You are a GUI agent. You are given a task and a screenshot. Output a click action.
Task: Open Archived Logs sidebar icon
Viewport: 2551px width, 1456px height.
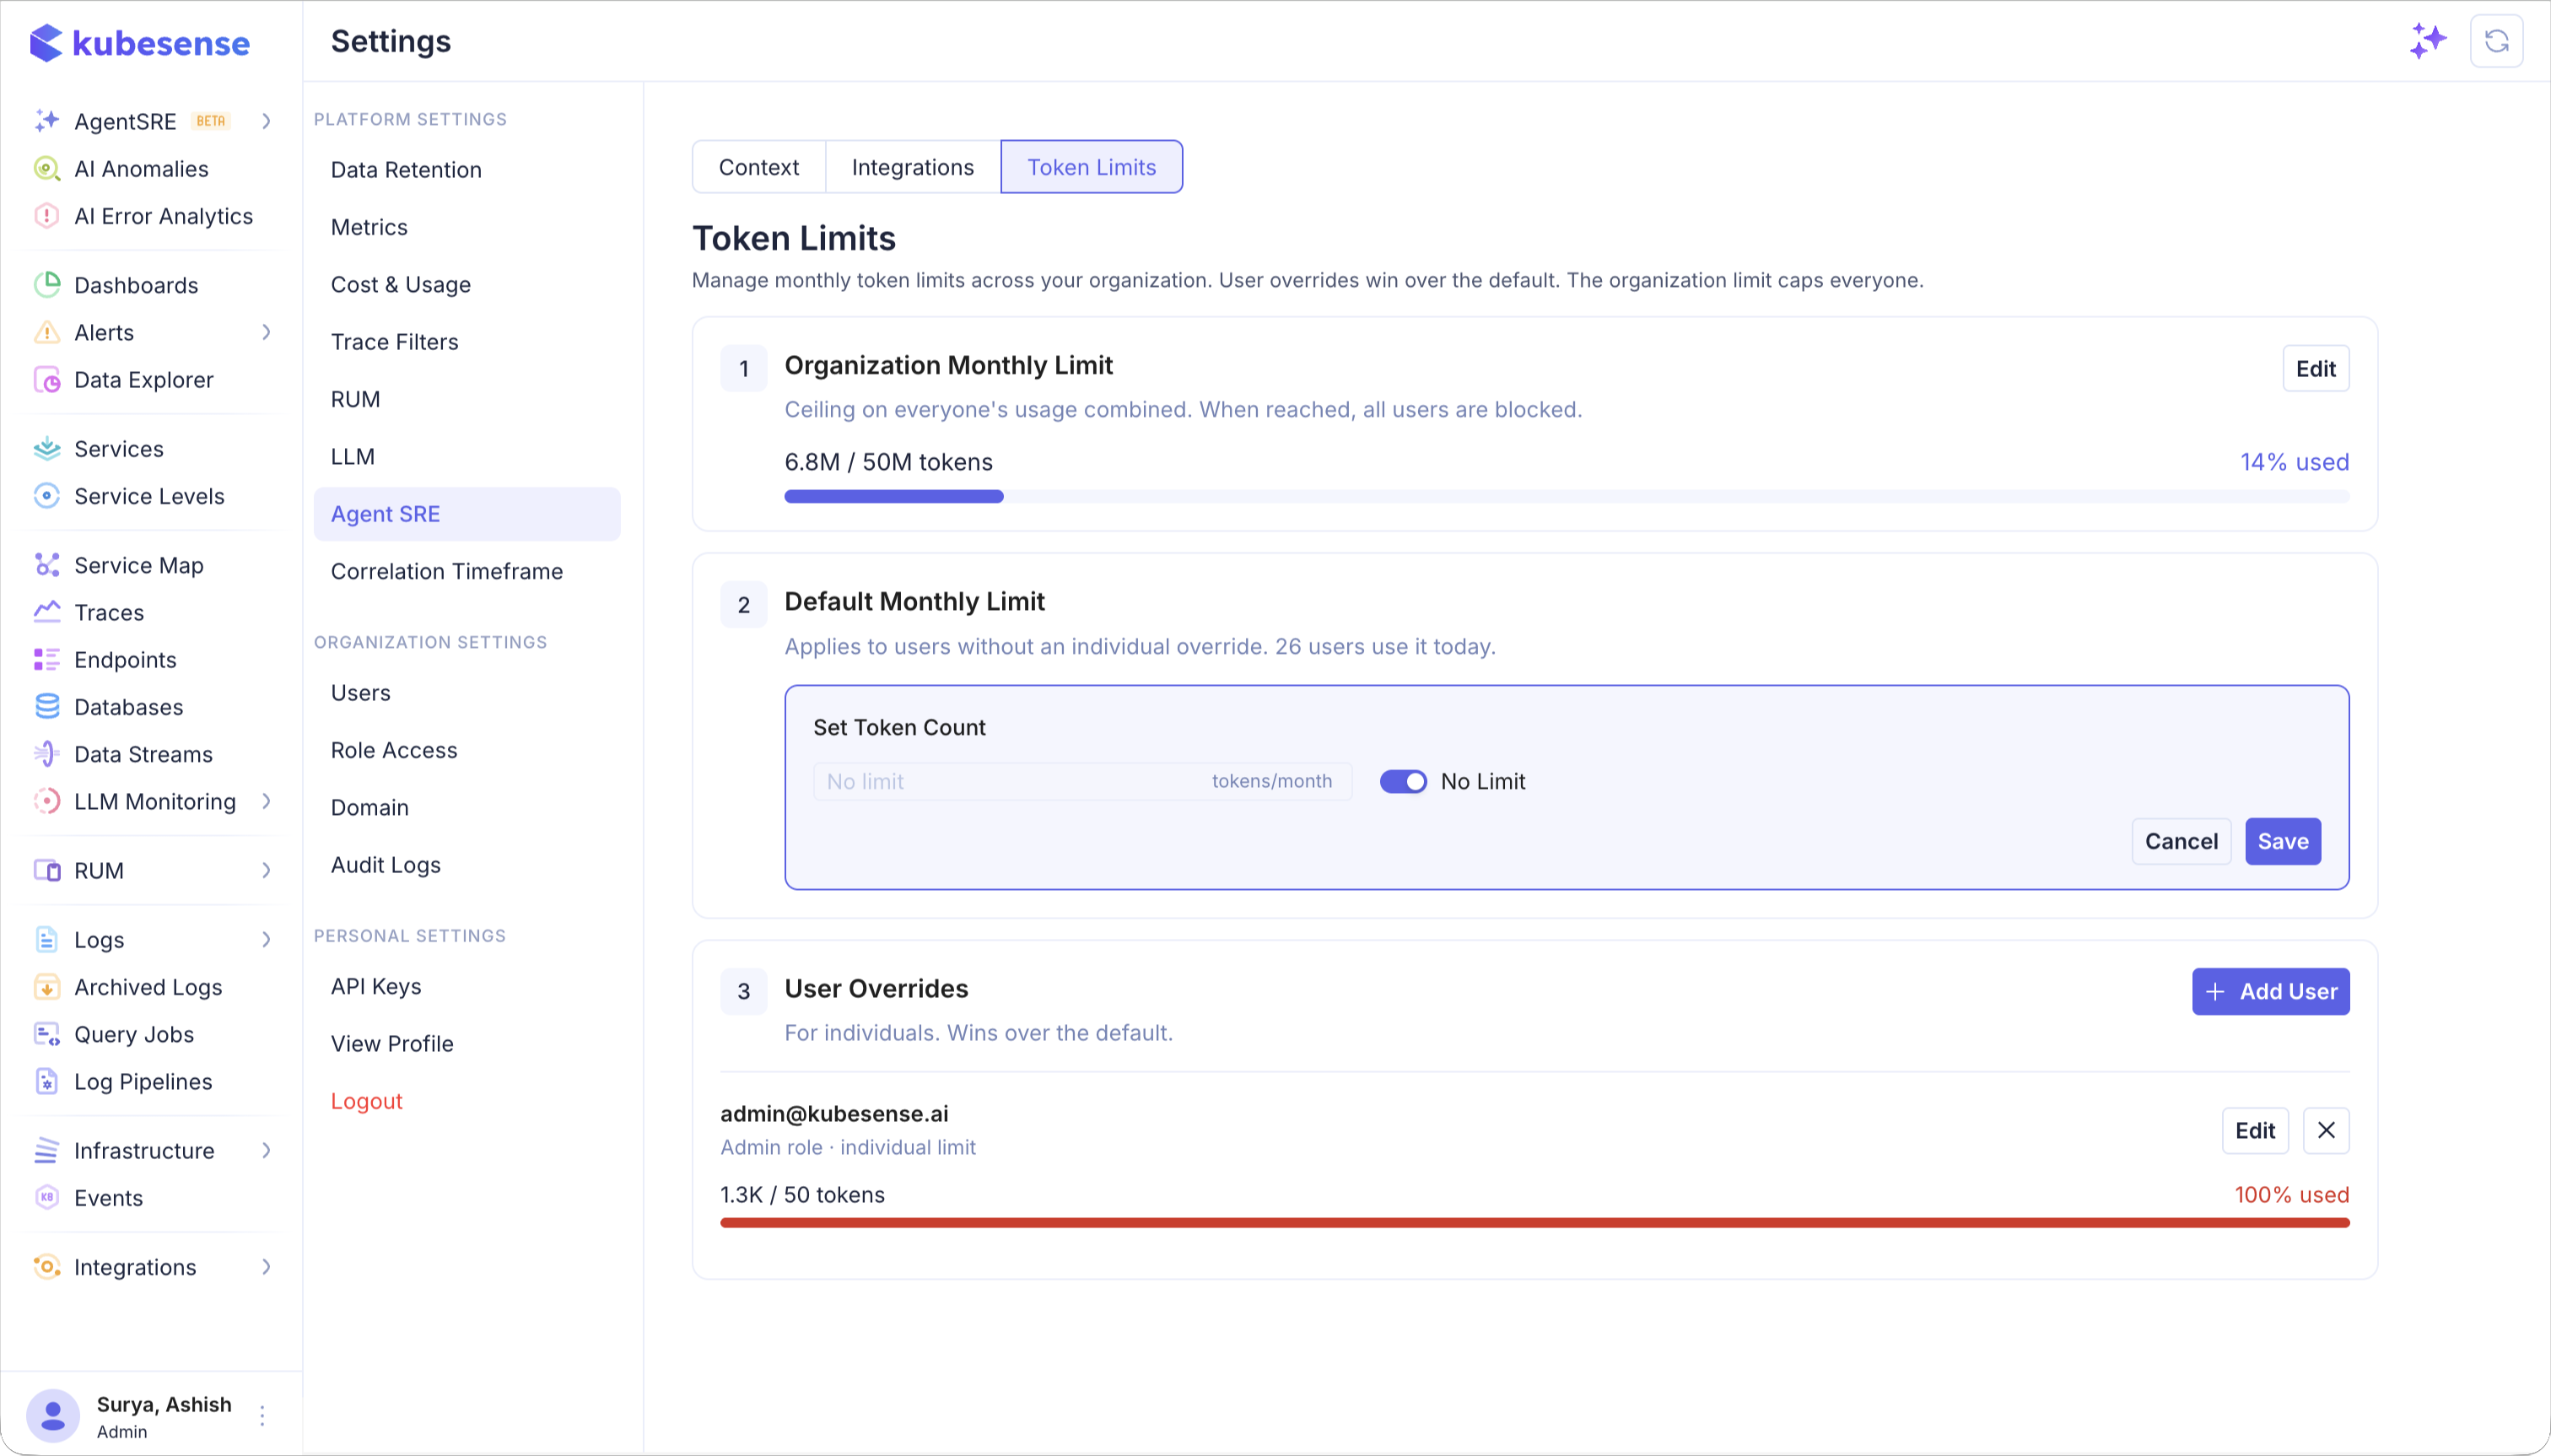[47, 987]
